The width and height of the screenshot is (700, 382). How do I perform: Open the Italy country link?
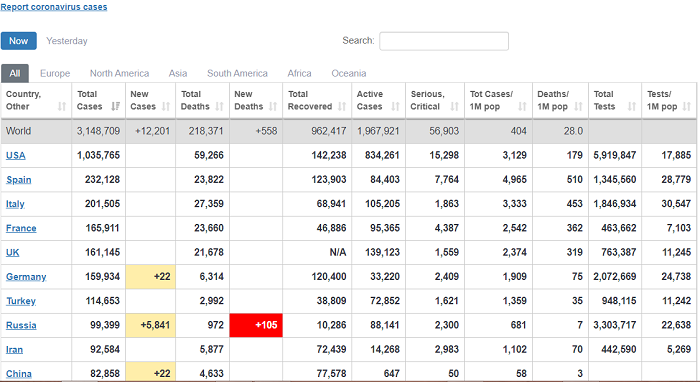pyautogui.click(x=15, y=204)
